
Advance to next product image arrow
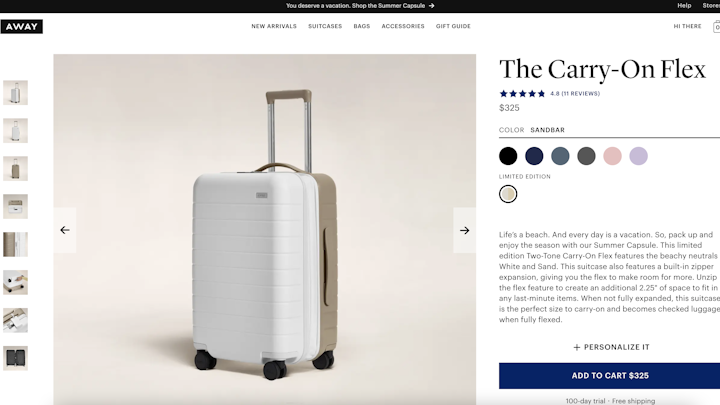click(x=464, y=230)
